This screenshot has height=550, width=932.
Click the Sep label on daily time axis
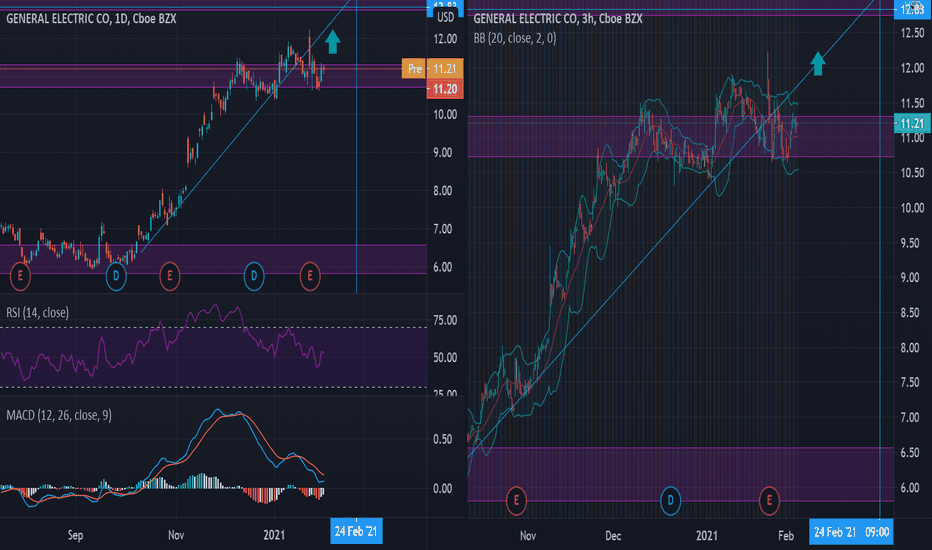coord(75,535)
